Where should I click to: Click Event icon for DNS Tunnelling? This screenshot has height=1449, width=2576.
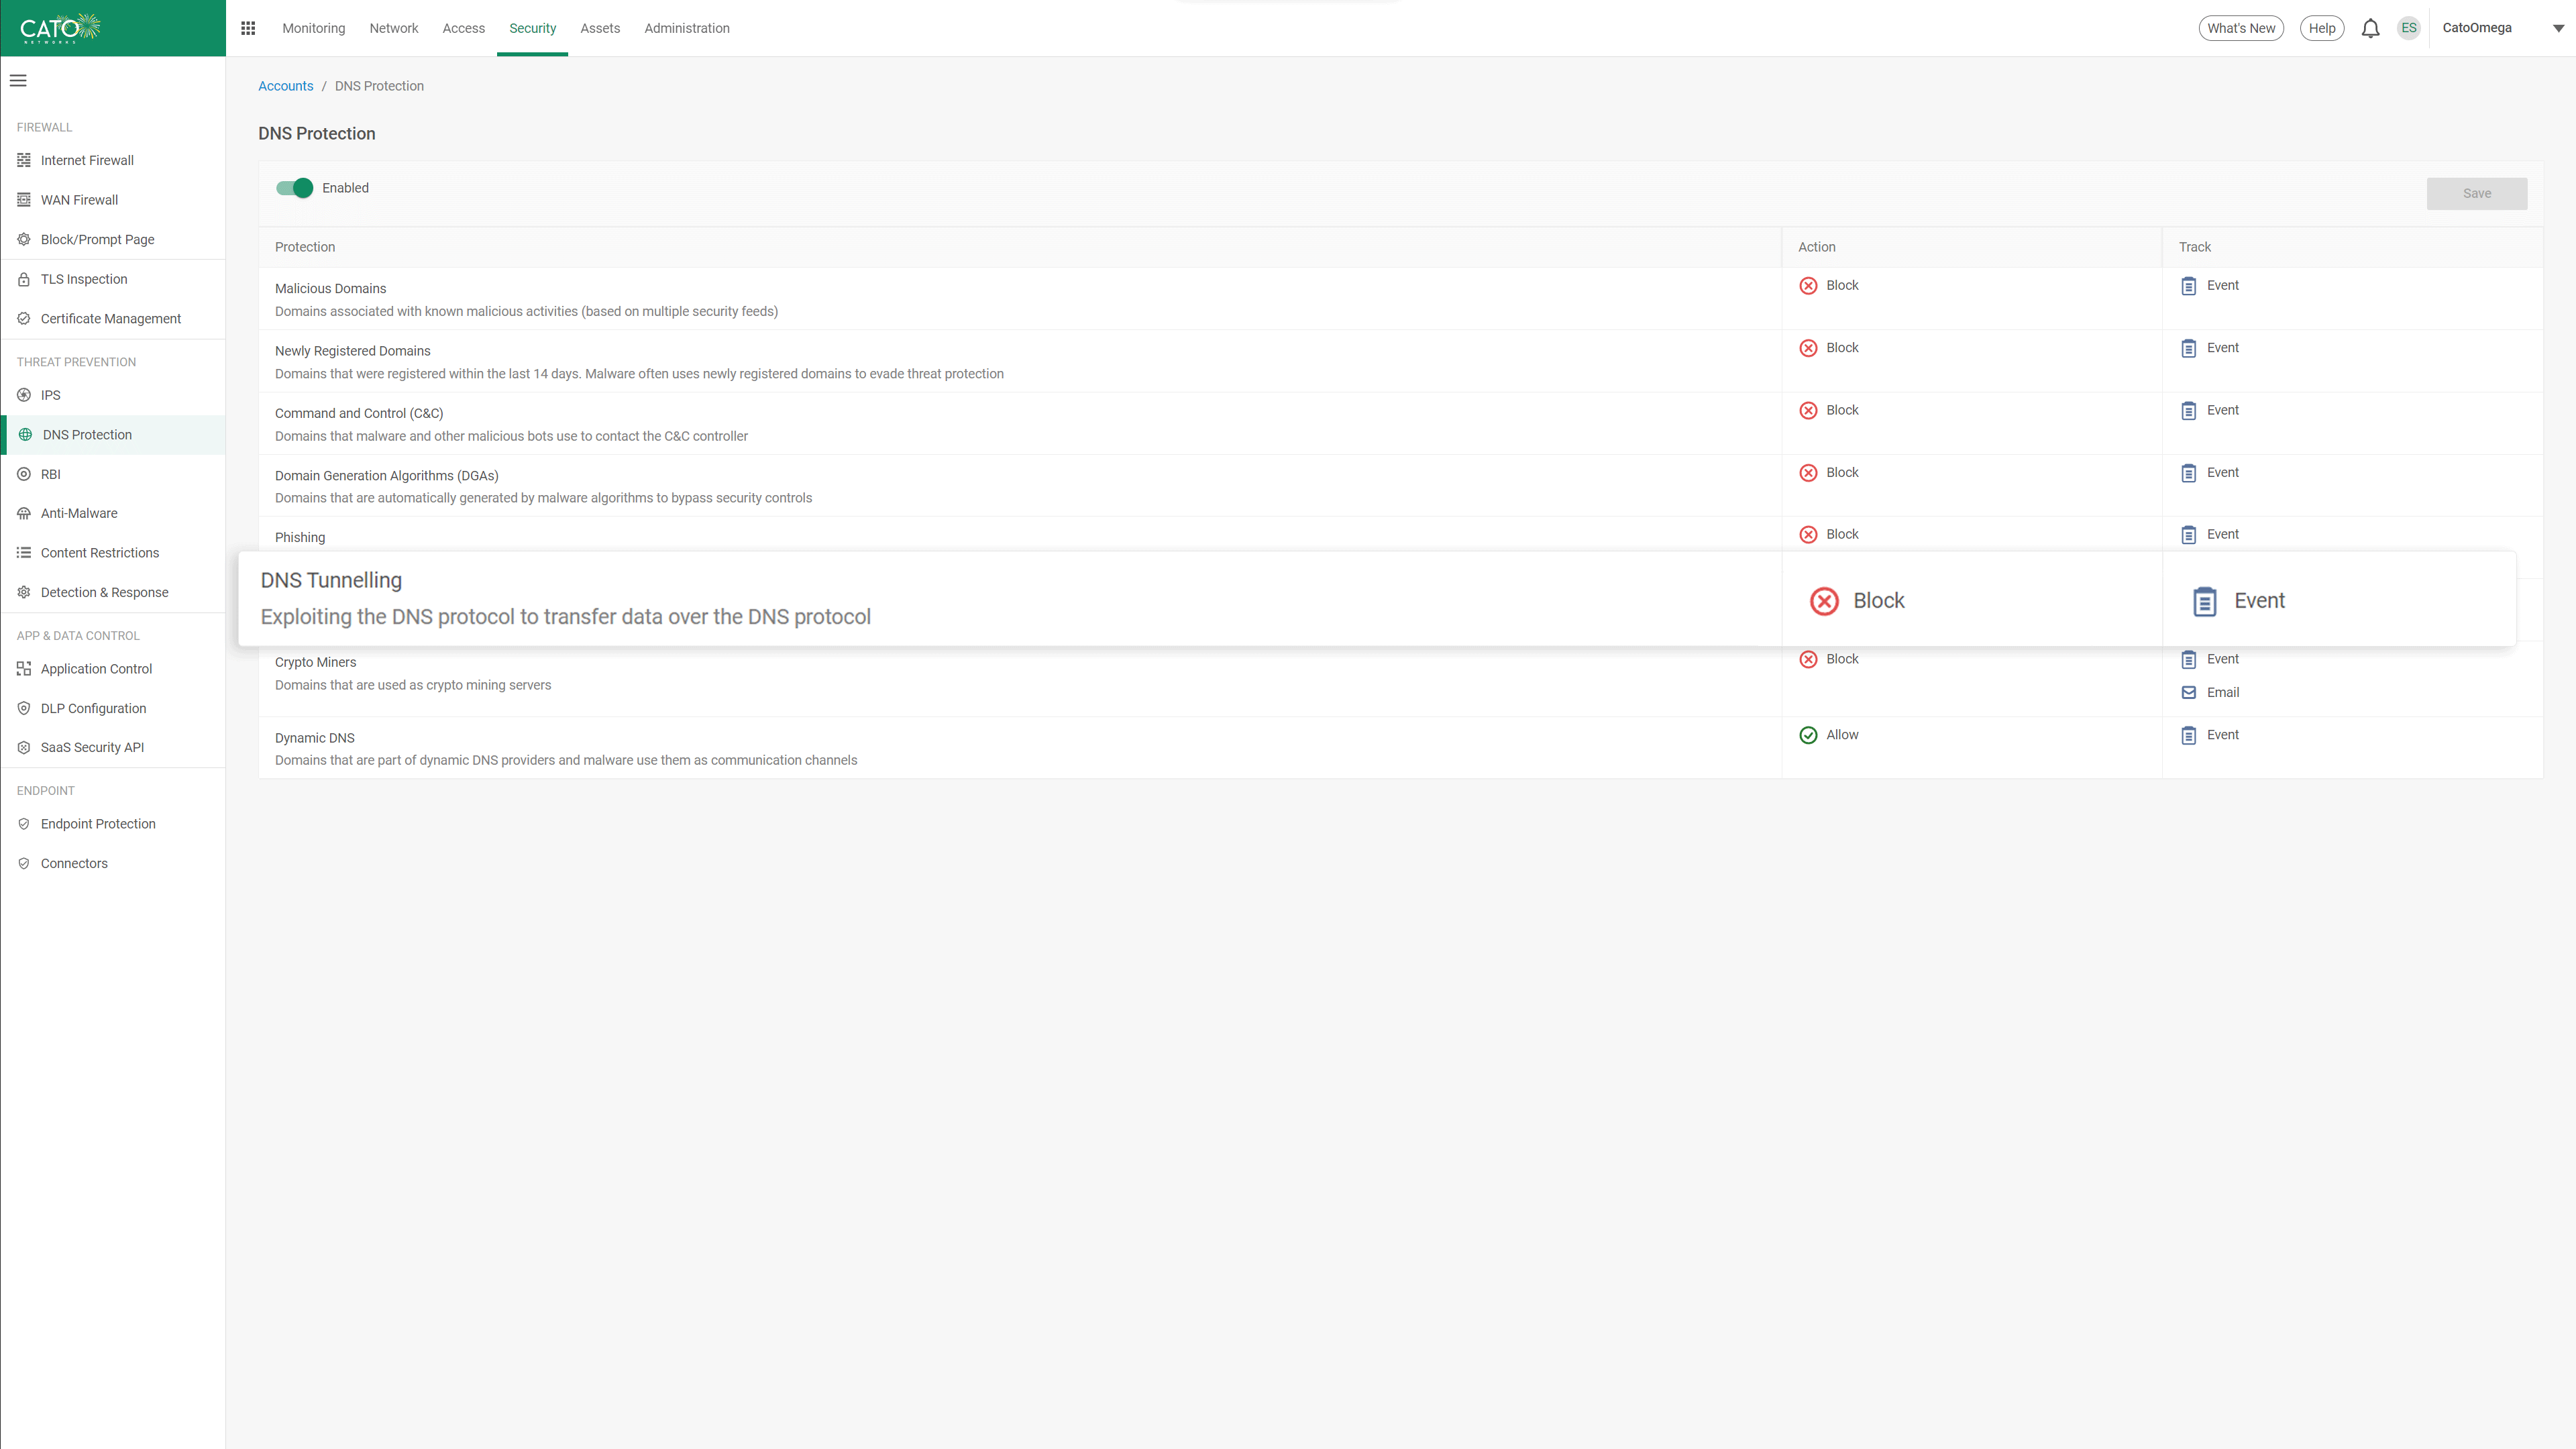pos(2204,601)
